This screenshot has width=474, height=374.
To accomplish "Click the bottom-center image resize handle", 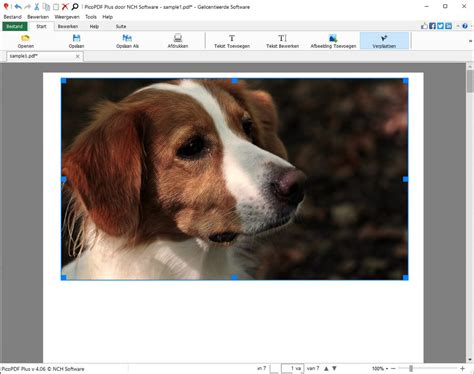I will [x=234, y=278].
